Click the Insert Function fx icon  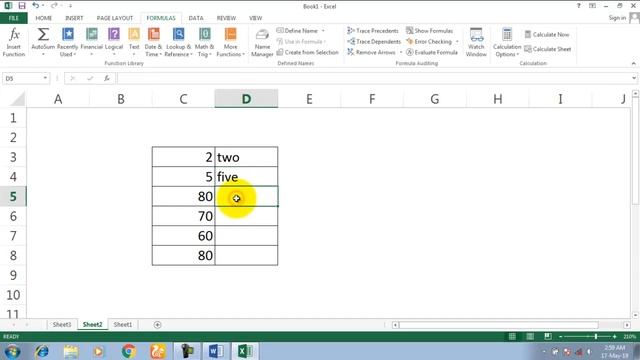pos(14,42)
